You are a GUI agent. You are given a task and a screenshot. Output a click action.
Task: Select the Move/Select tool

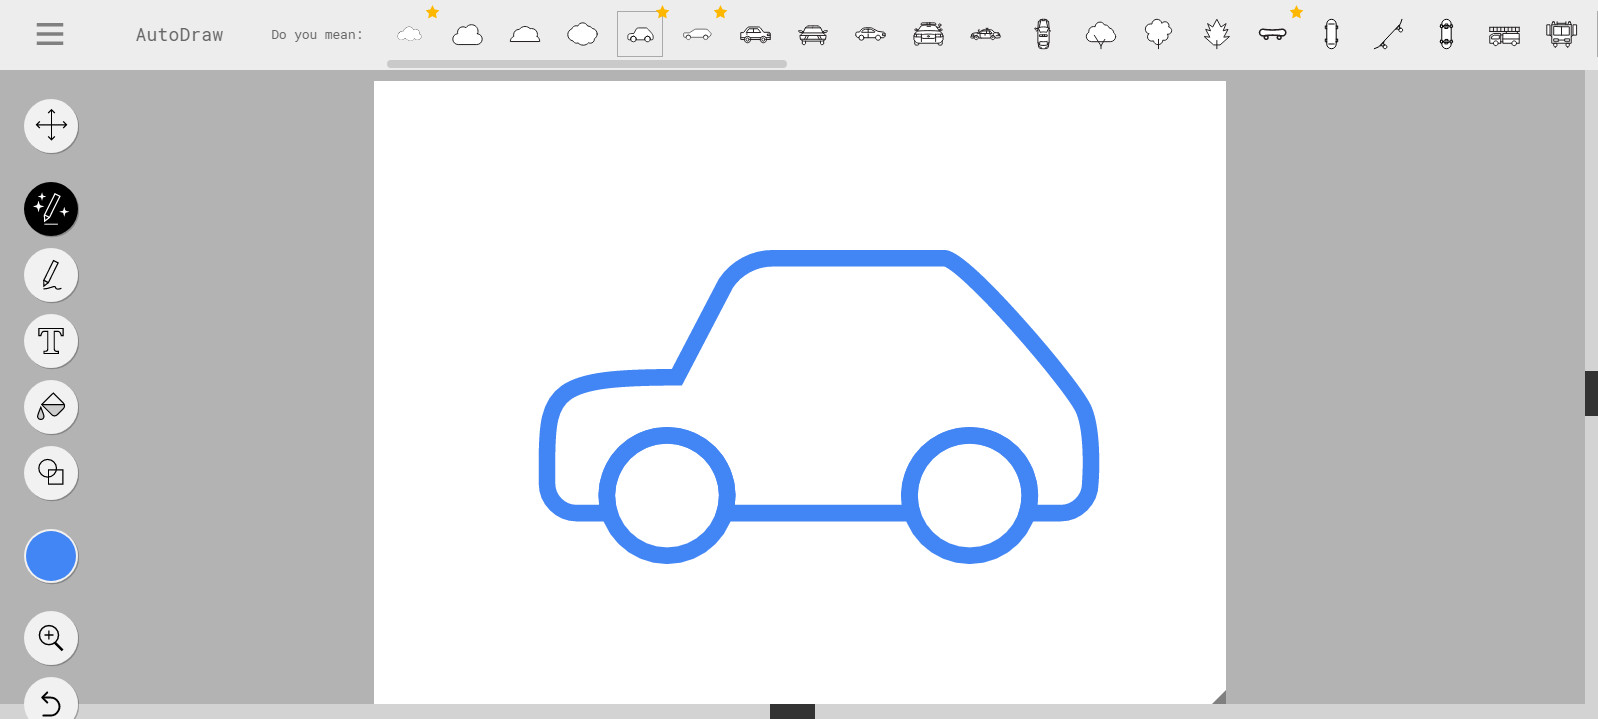pos(51,126)
